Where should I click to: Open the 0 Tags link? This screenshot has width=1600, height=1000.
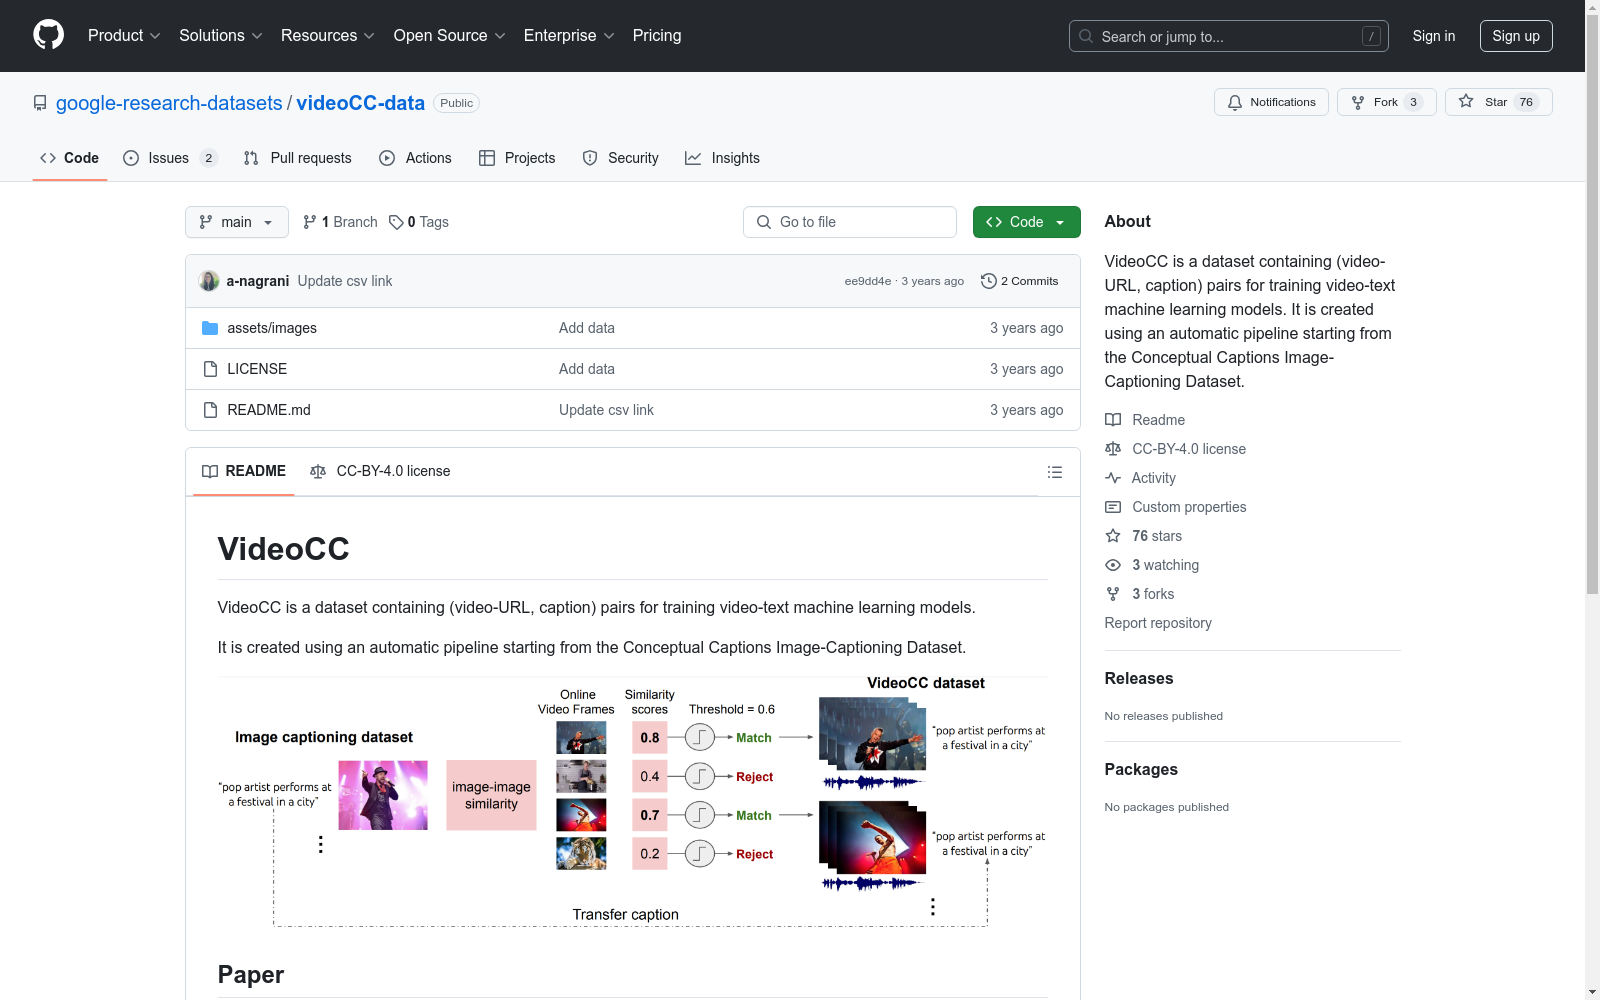click(x=419, y=222)
